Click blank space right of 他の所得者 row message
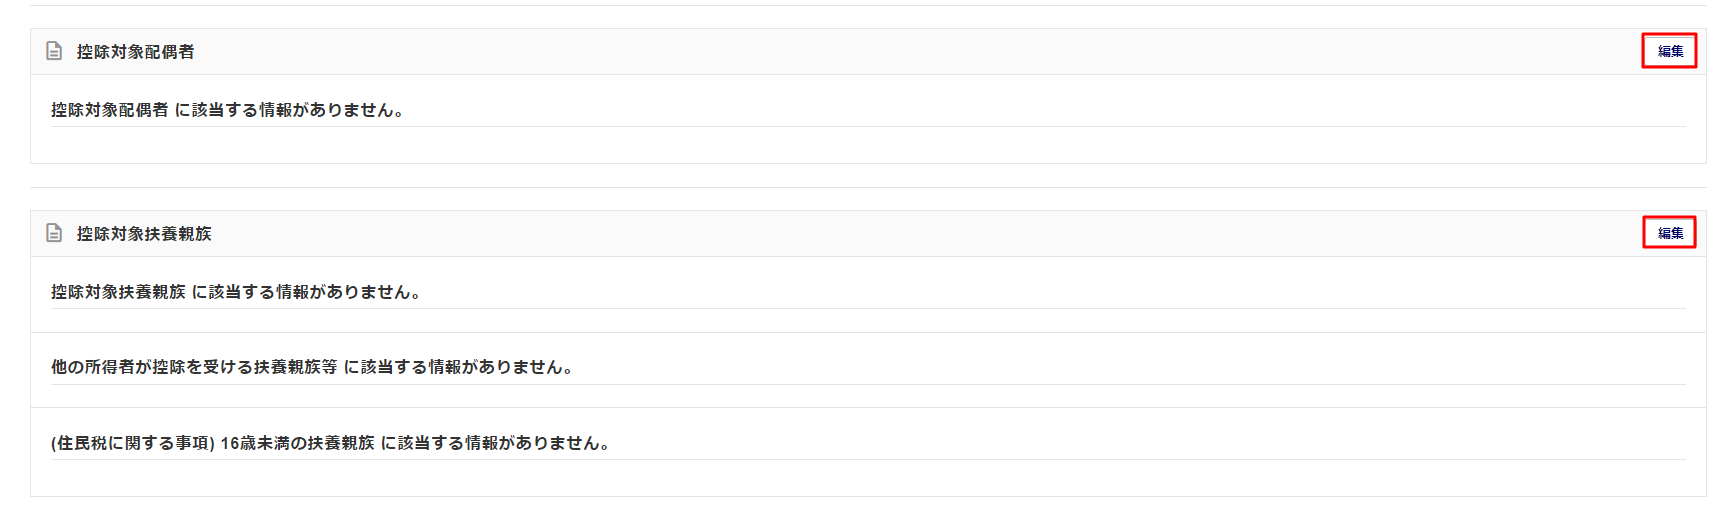The width and height of the screenshot is (1720, 516). click(x=1130, y=367)
